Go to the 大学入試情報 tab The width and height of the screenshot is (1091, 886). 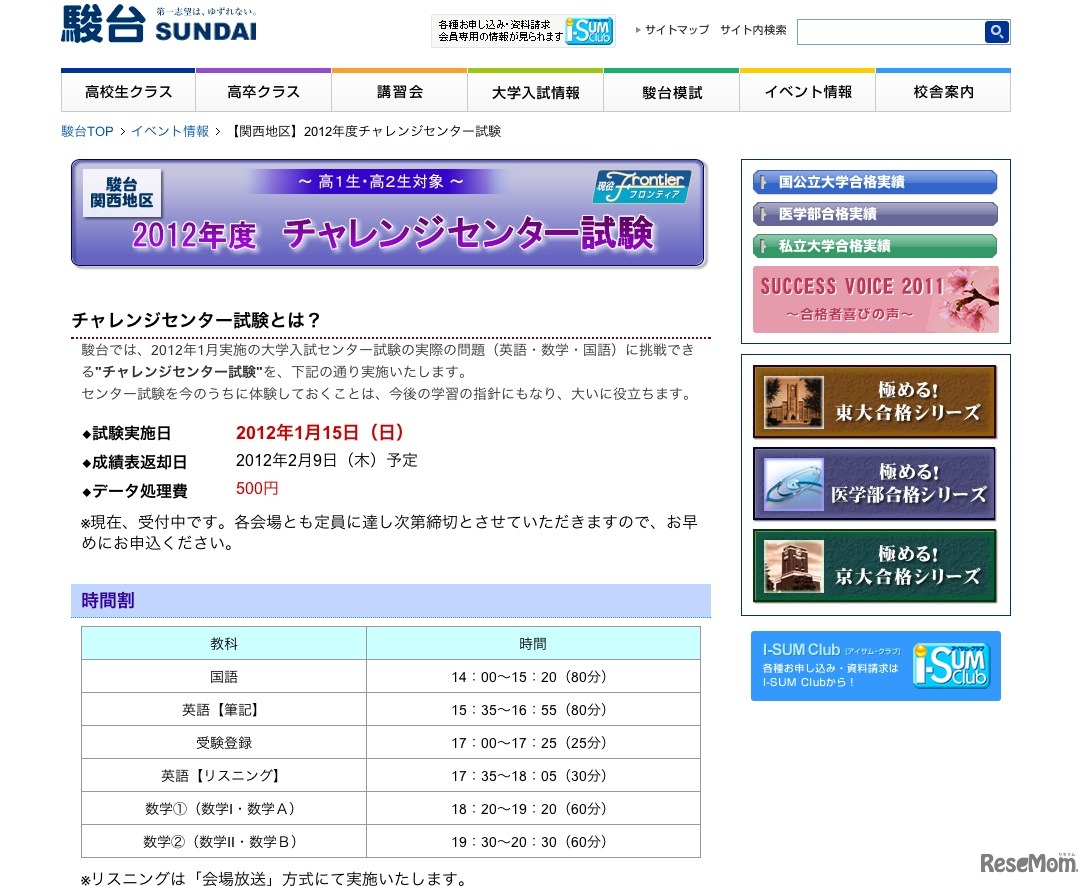(x=535, y=92)
